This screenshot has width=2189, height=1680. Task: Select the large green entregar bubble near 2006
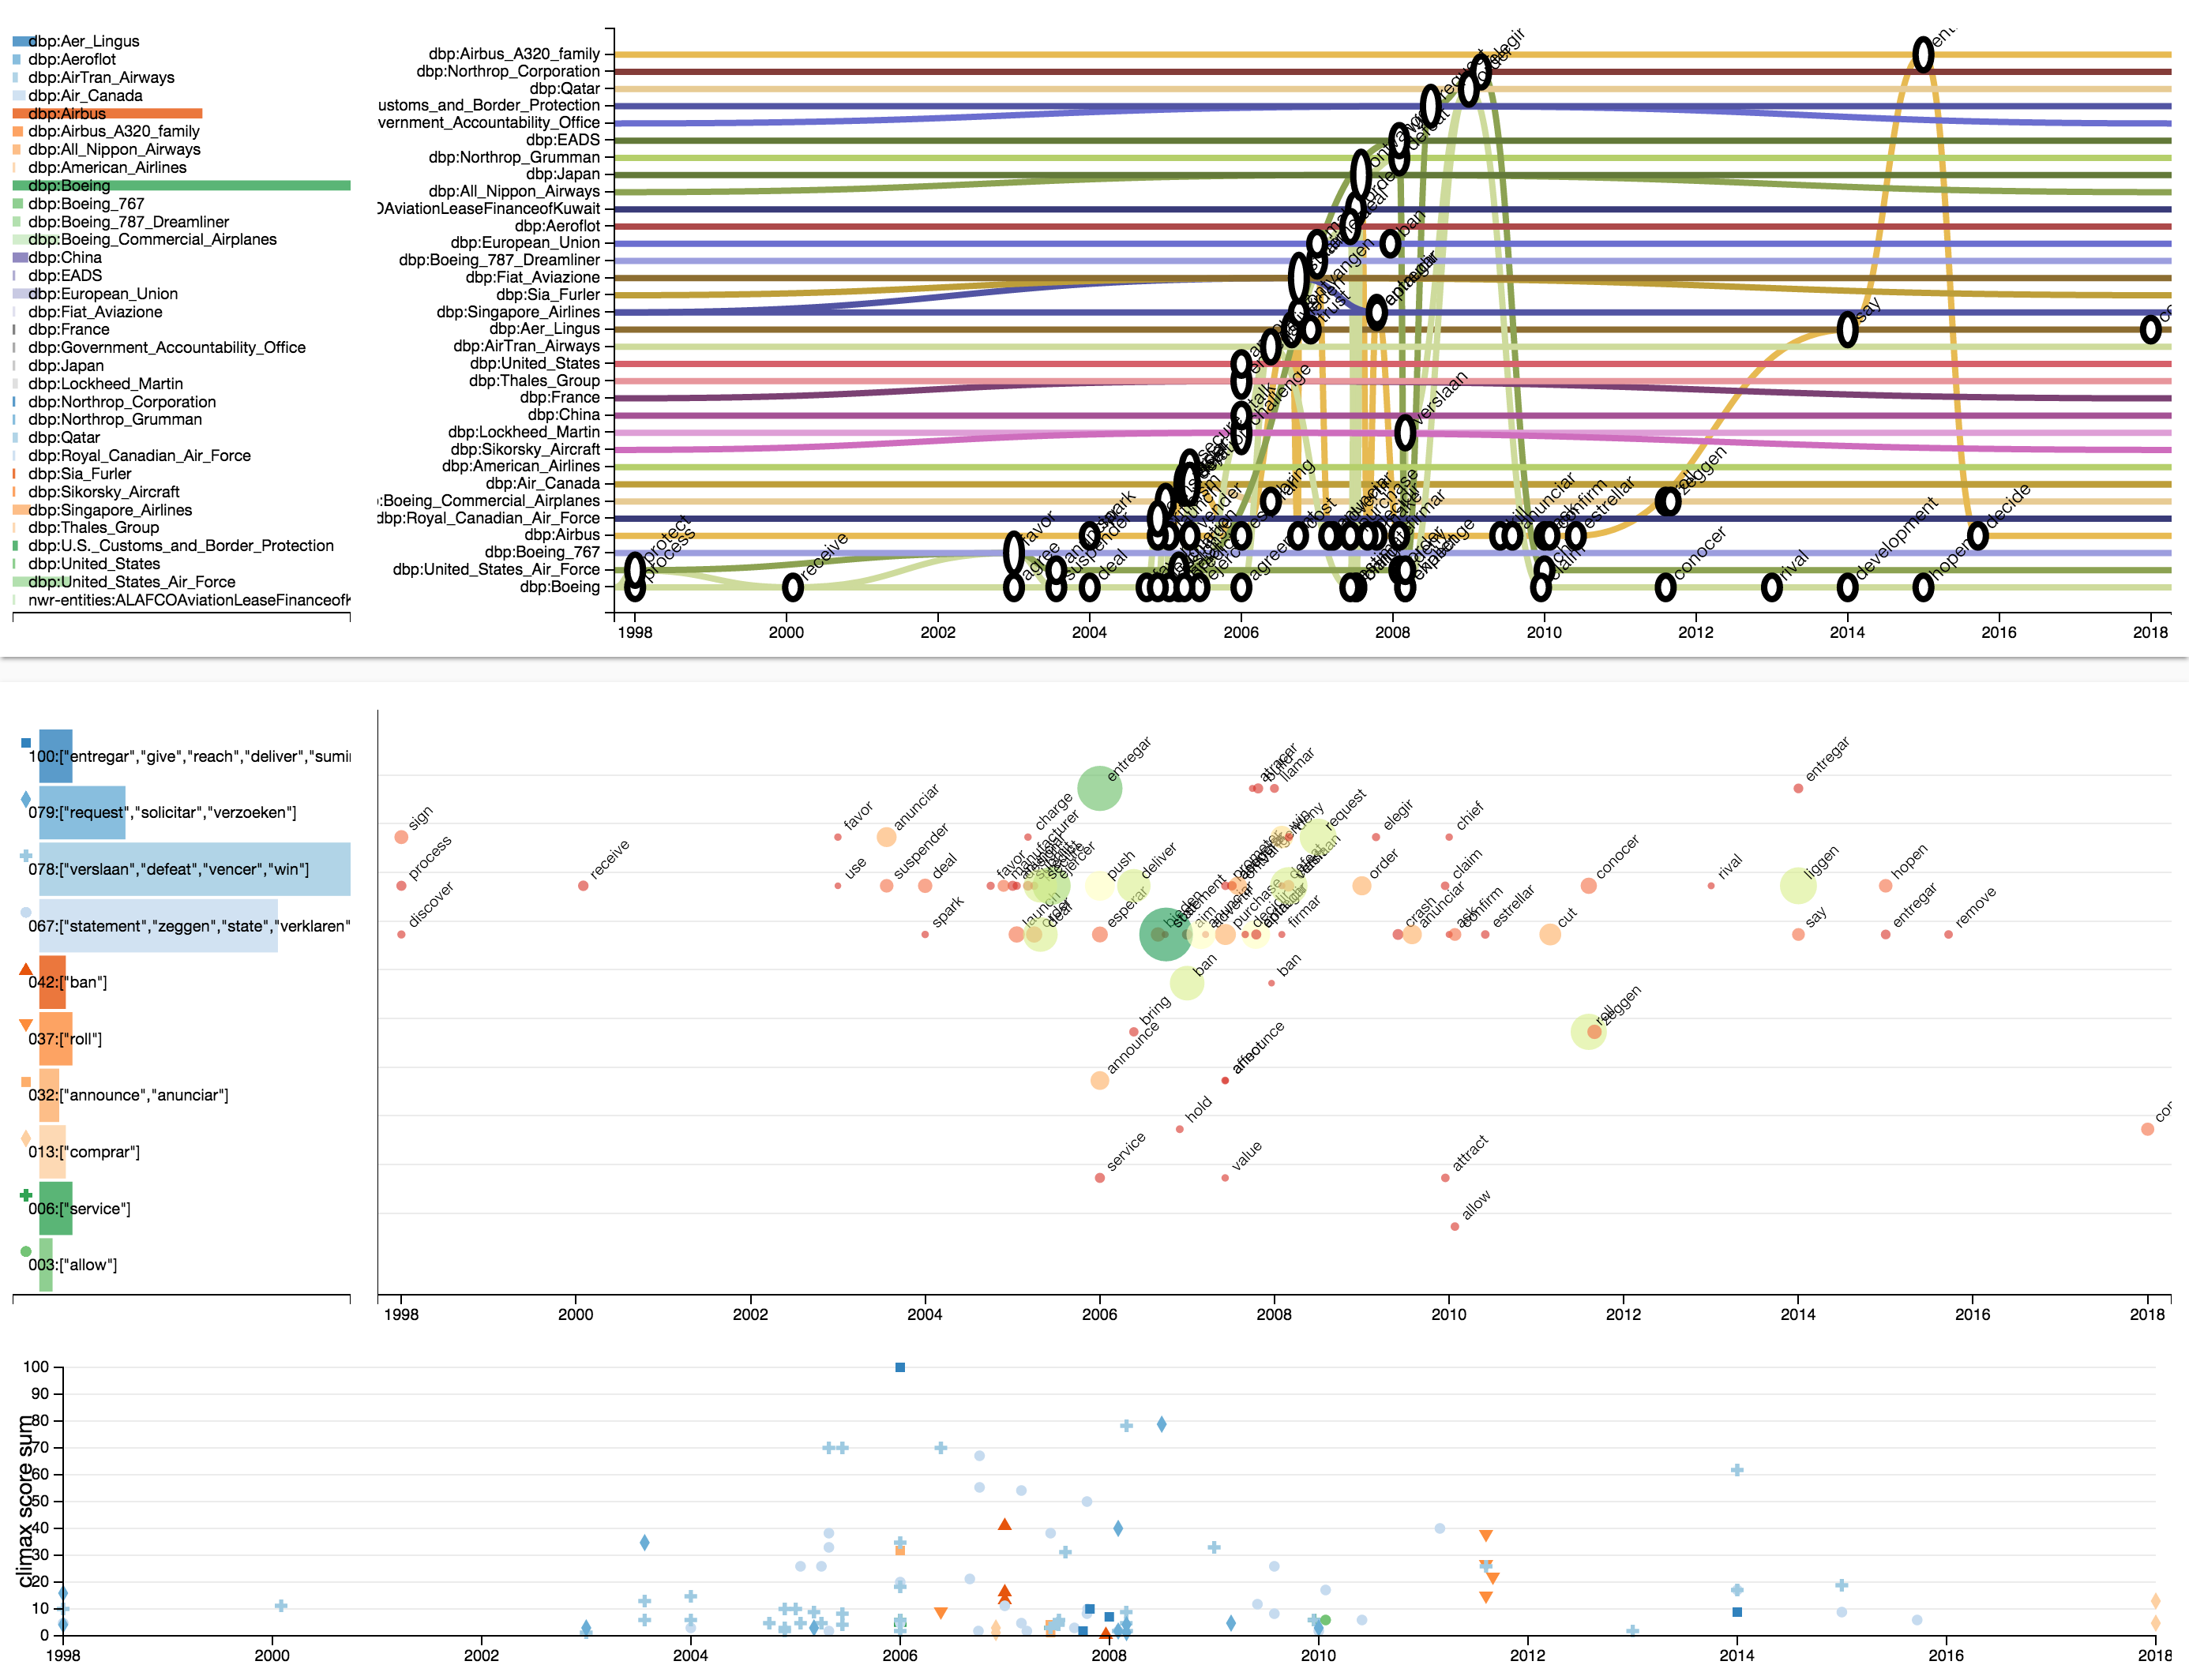(x=1100, y=789)
